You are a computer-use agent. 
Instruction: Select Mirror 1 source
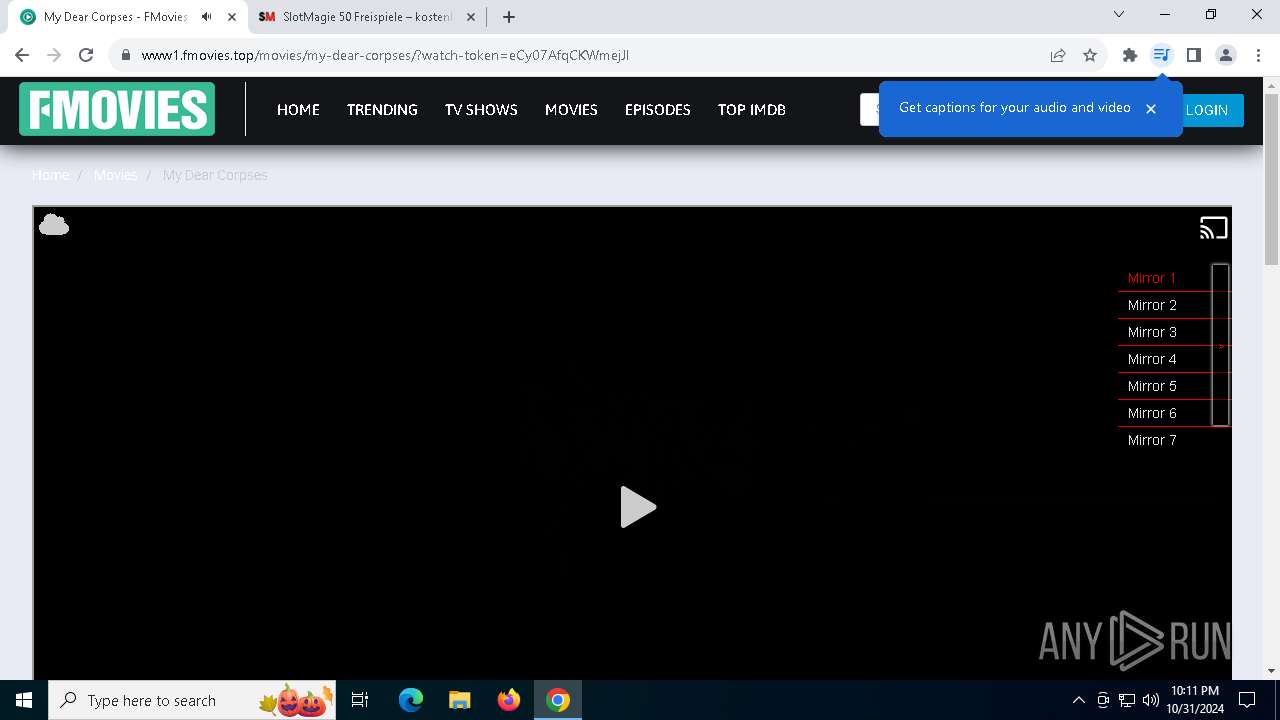point(1152,278)
